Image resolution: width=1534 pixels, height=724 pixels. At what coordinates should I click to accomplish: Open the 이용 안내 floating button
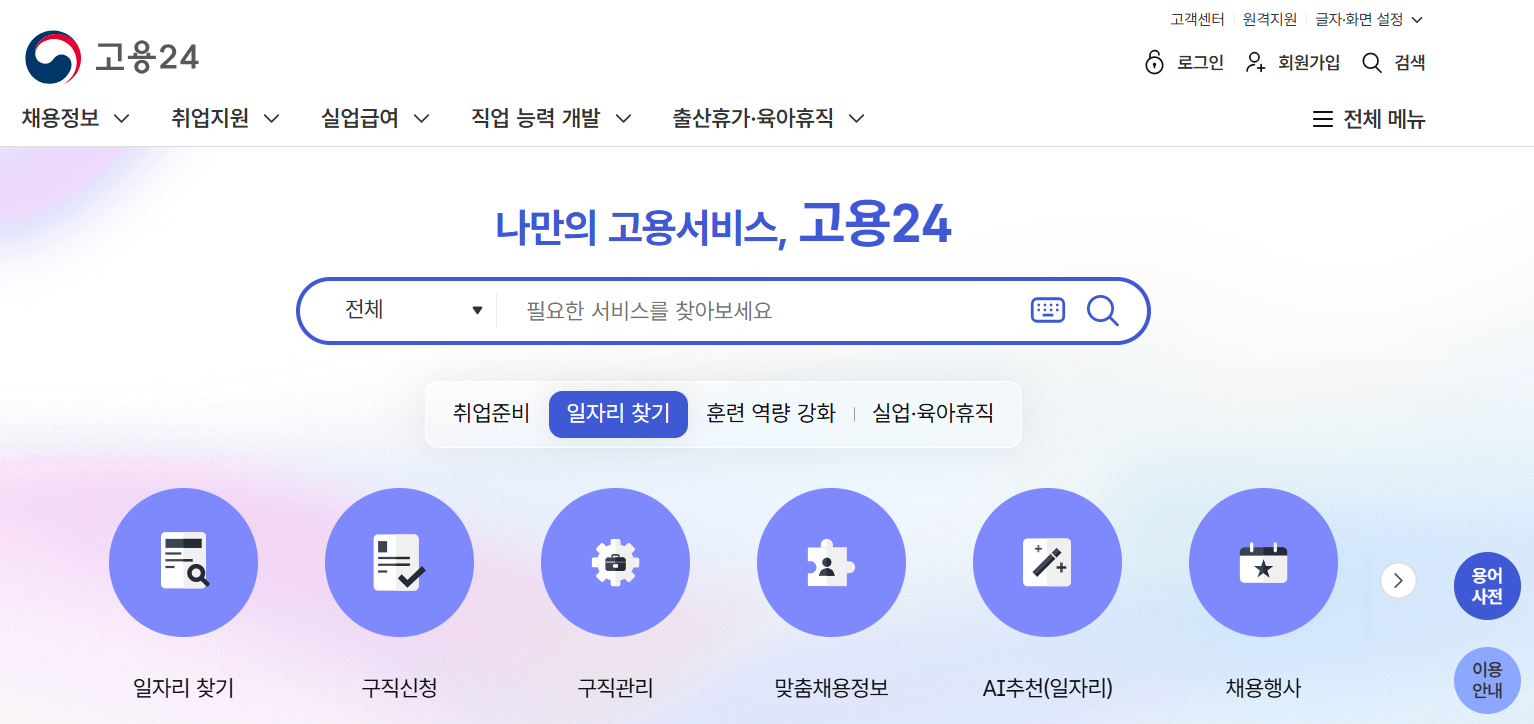(1487, 680)
